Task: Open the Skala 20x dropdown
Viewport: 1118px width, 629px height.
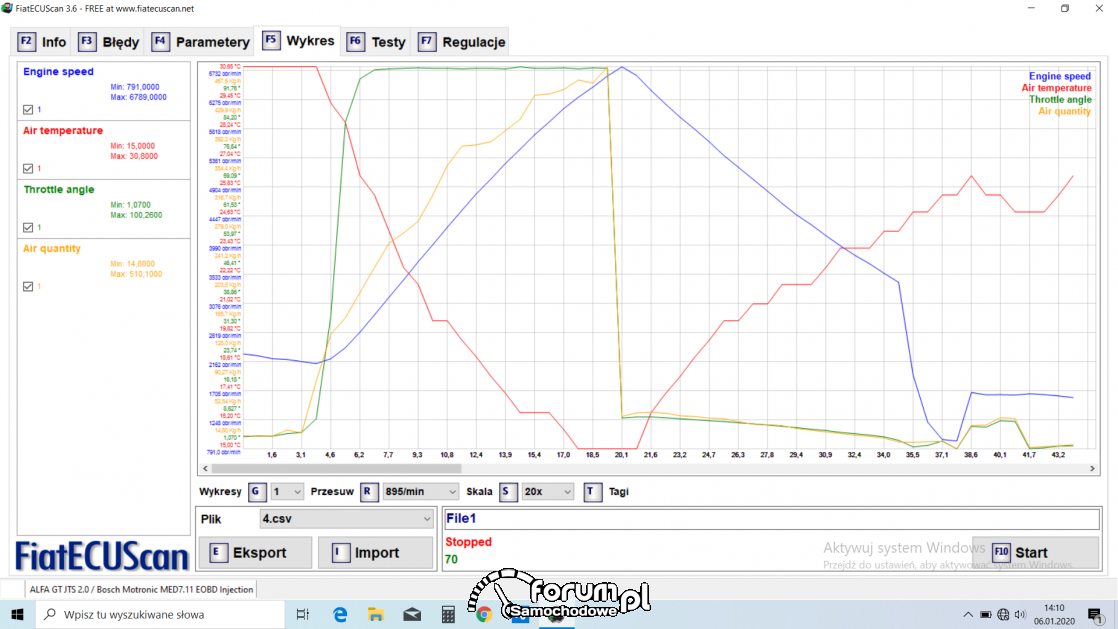Action: [x=547, y=491]
